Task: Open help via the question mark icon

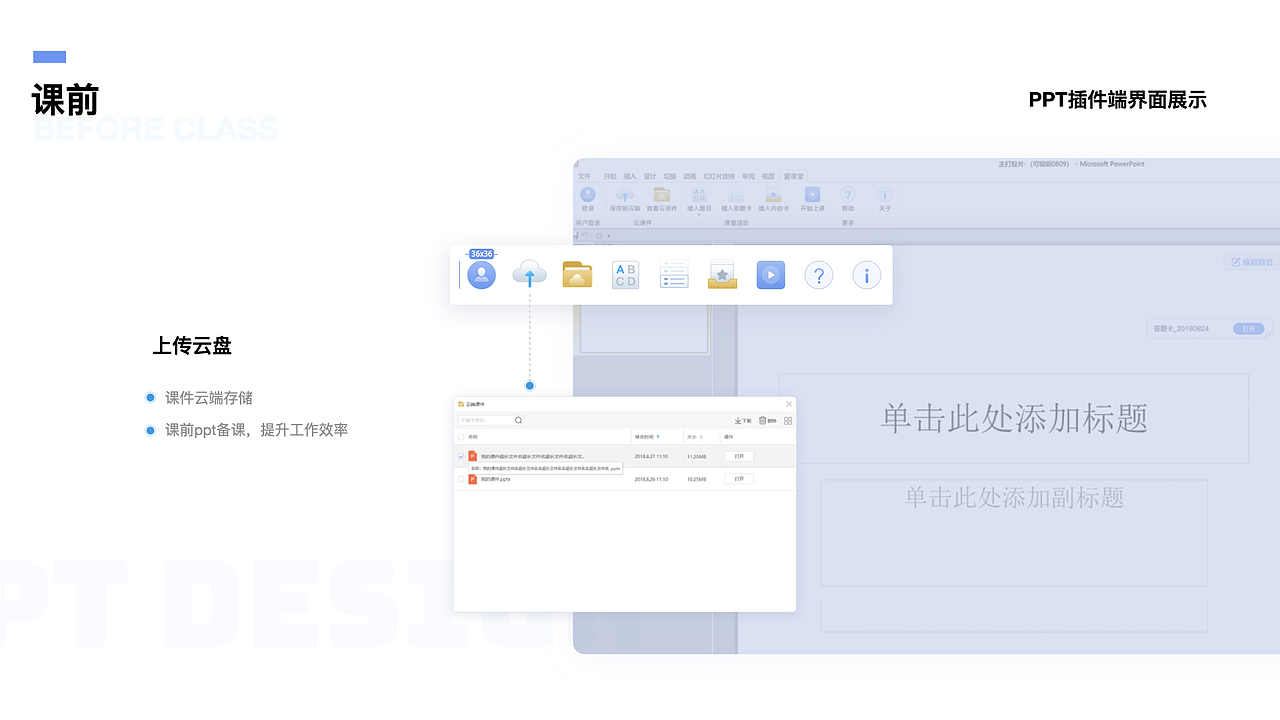Action: tap(818, 275)
